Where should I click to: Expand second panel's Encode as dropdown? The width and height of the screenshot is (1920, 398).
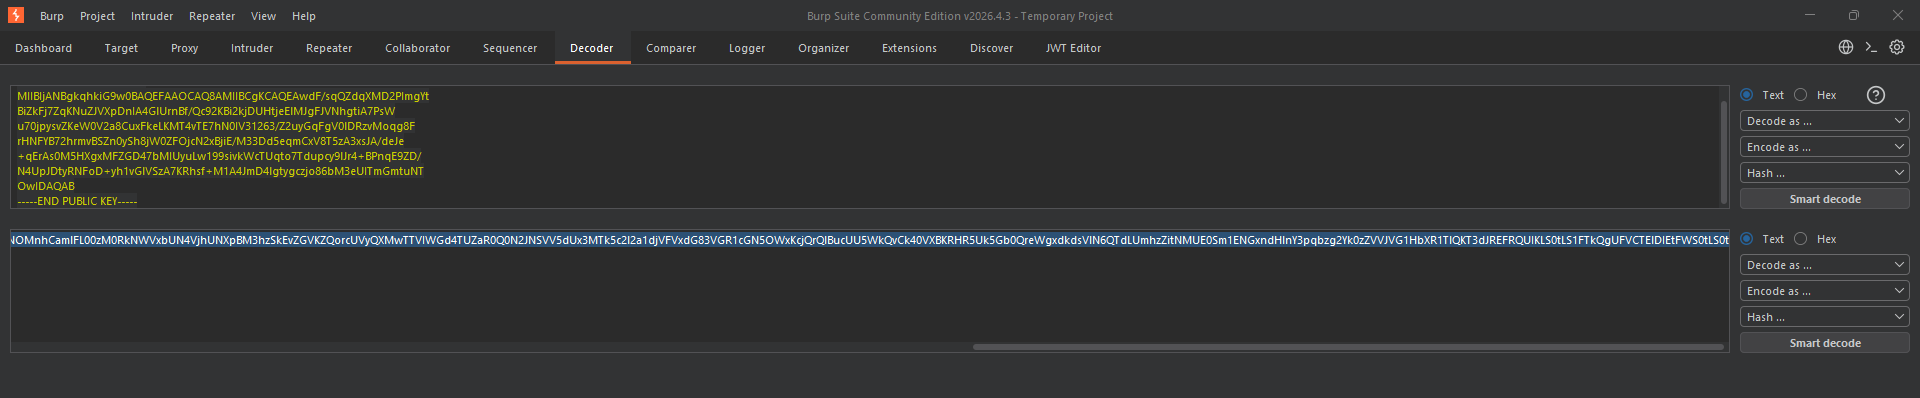coord(1825,291)
